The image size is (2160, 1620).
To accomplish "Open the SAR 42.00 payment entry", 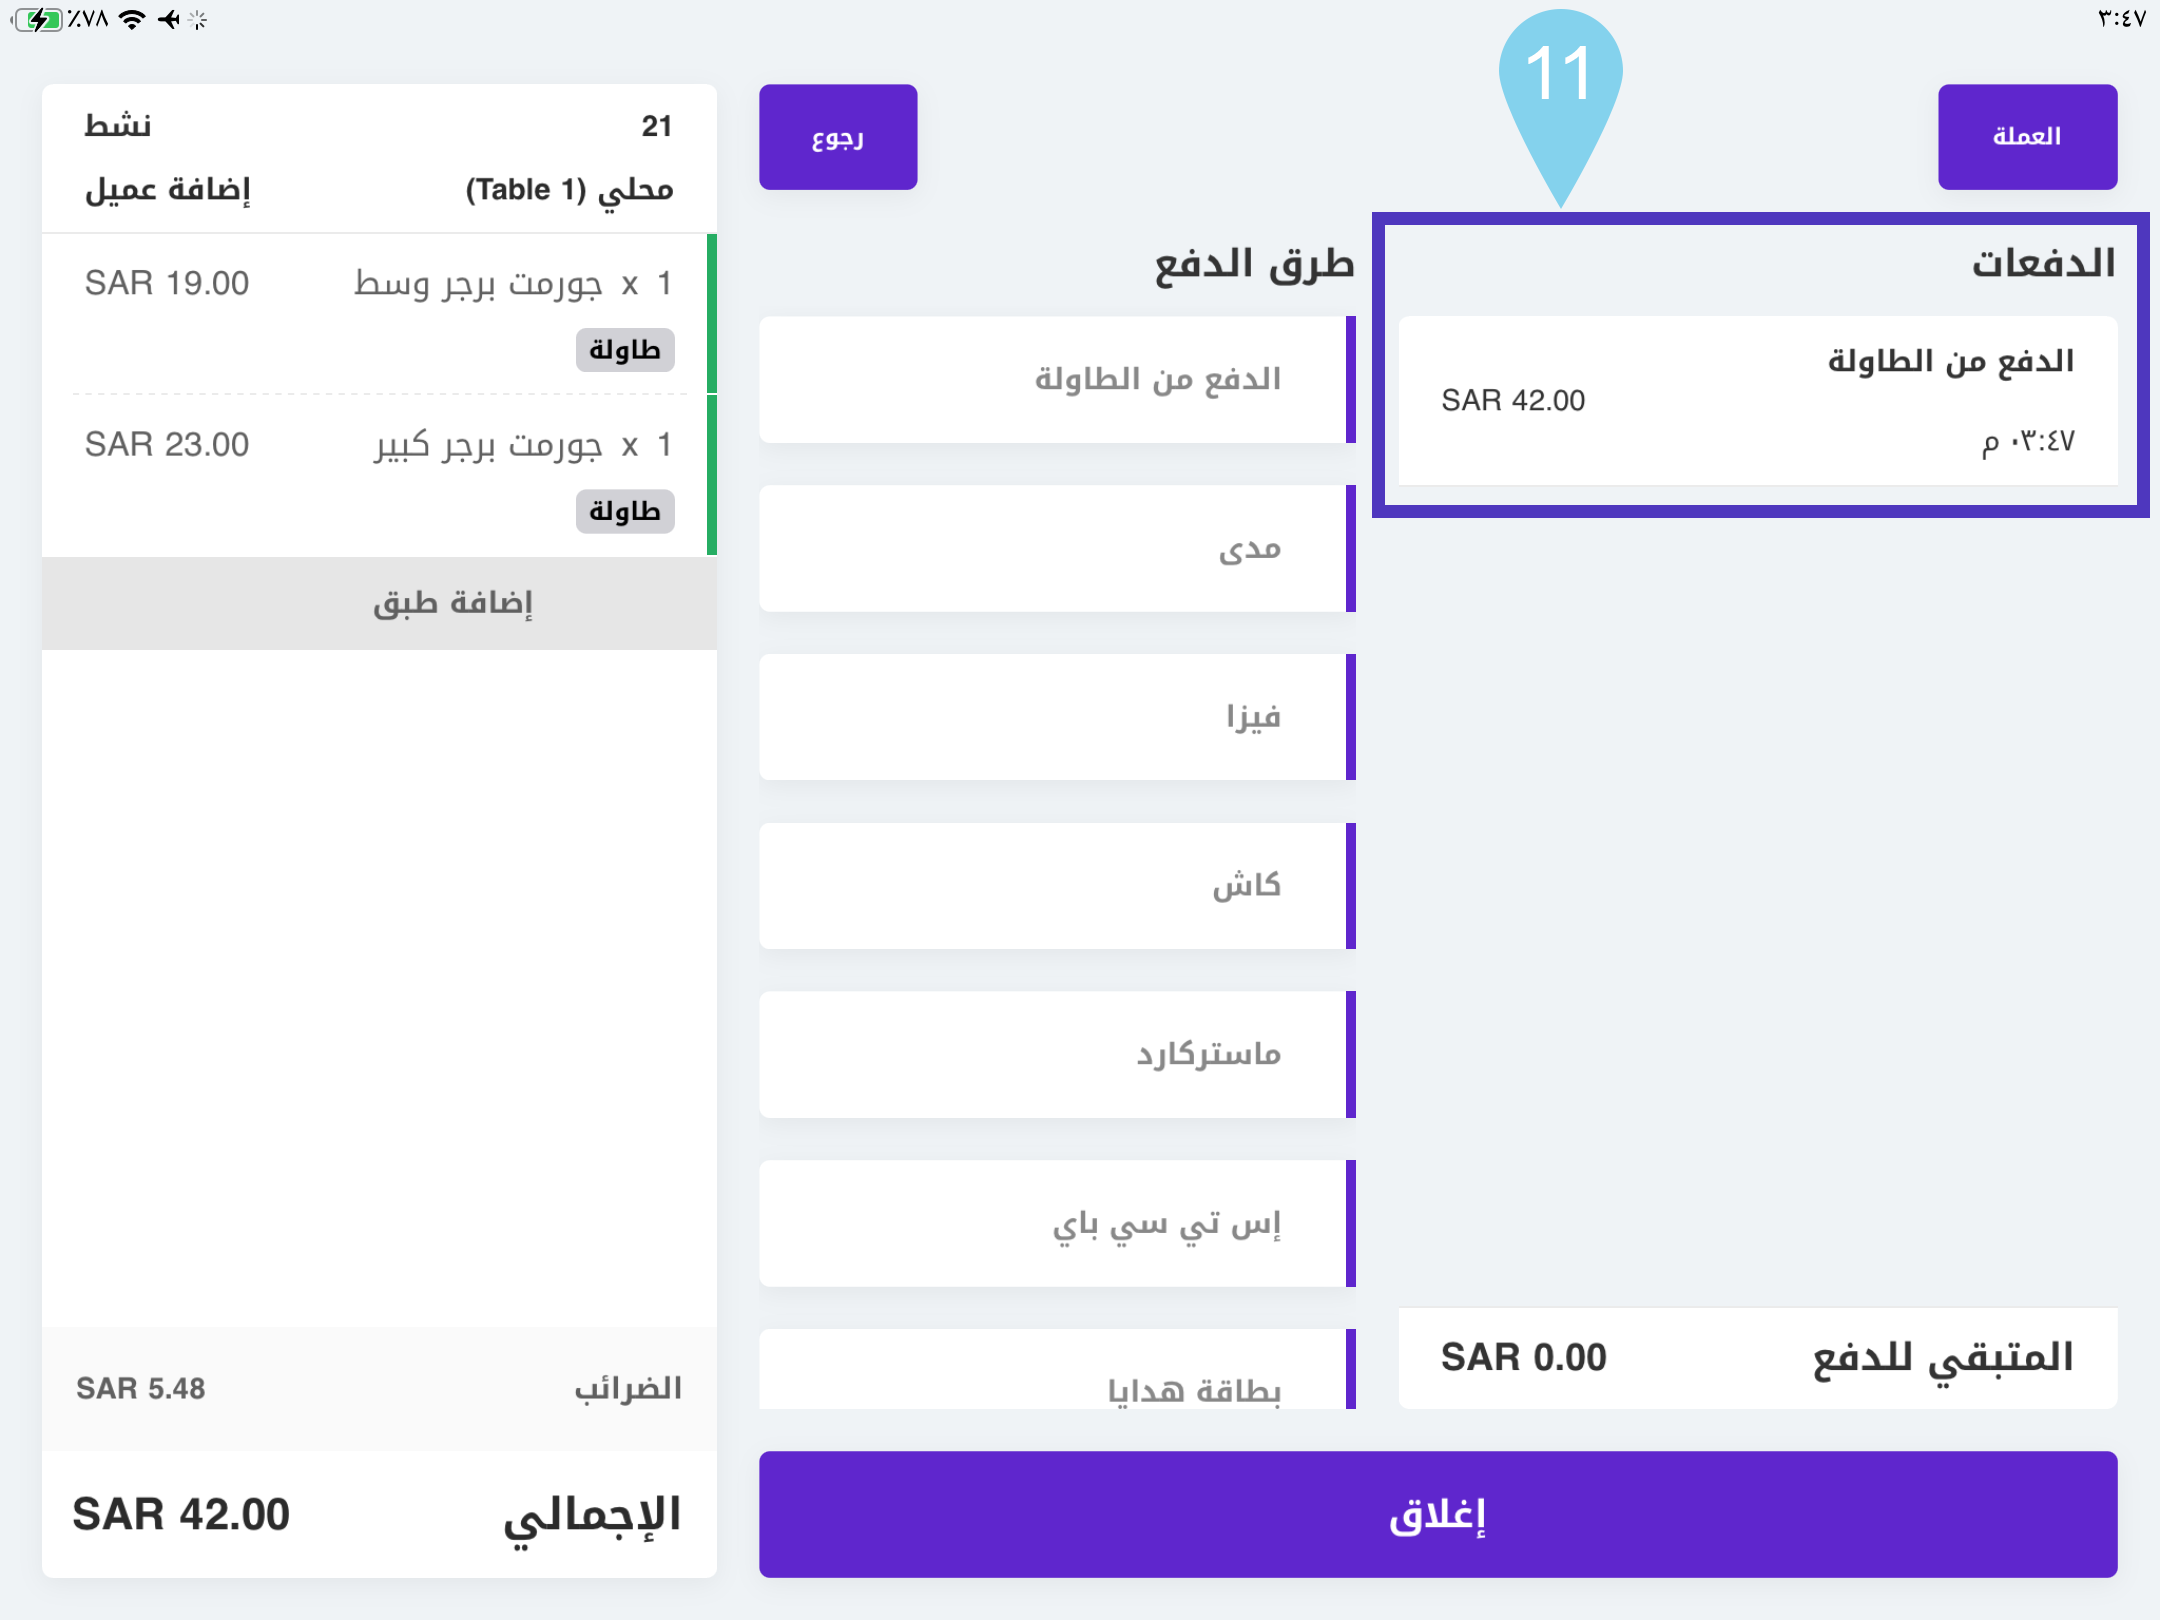I will click(1757, 401).
